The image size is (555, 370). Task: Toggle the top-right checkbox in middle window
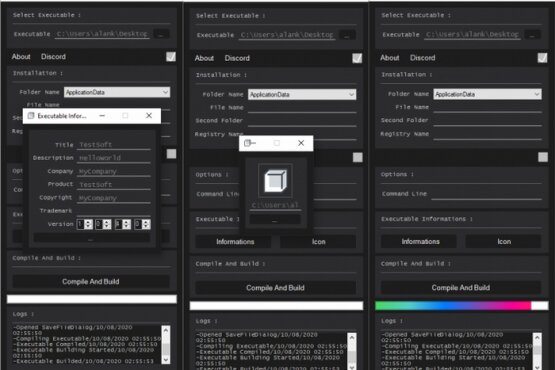point(357,58)
